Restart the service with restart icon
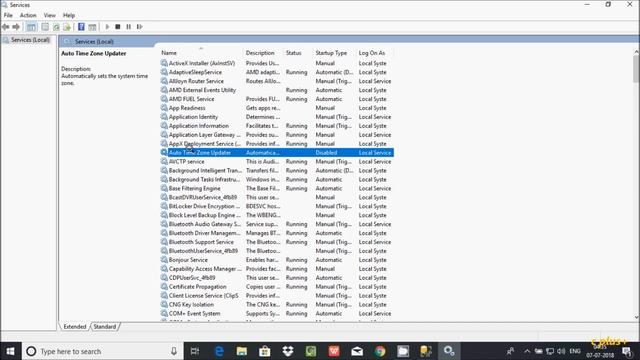640x360 pixels. [x=140, y=27]
